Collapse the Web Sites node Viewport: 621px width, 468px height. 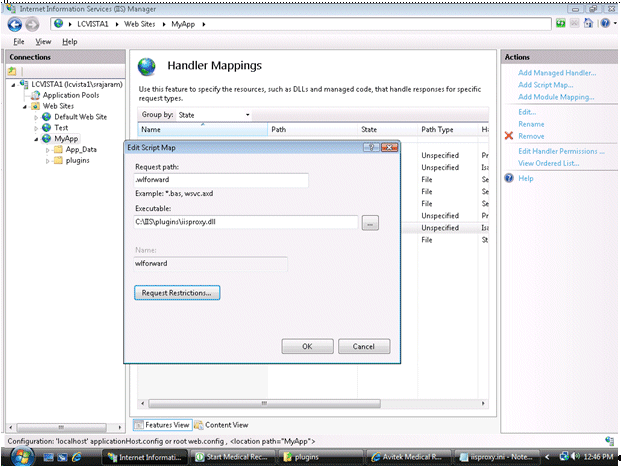pyautogui.click(x=25, y=107)
